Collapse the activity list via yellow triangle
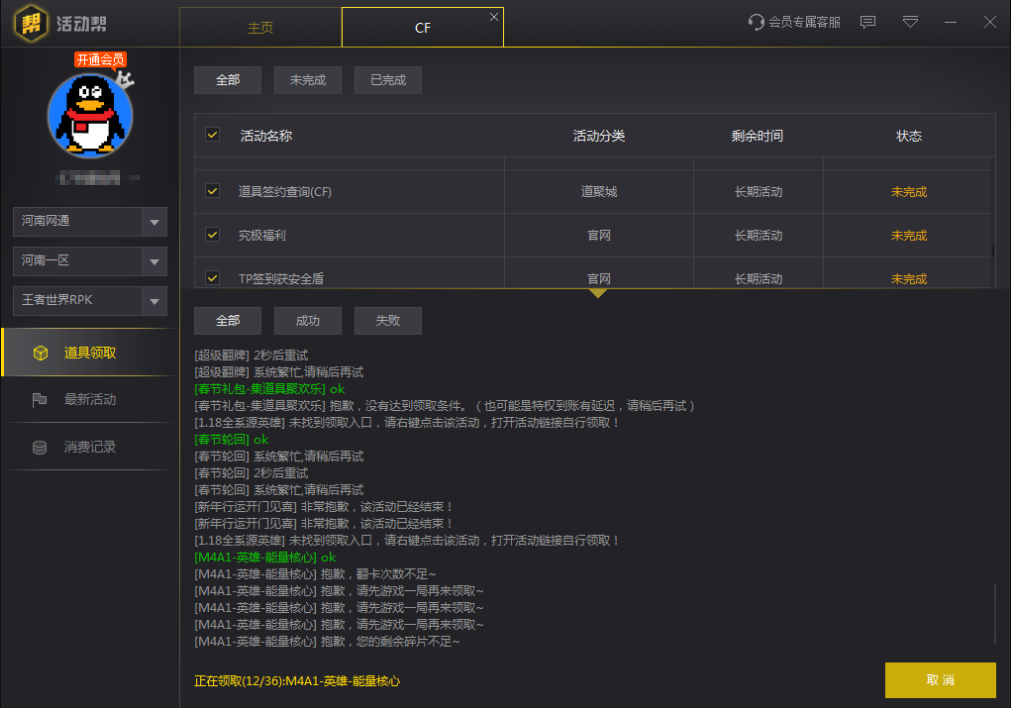Image resolution: width=1011 pixels, height=708 pixels. [598, 293]
